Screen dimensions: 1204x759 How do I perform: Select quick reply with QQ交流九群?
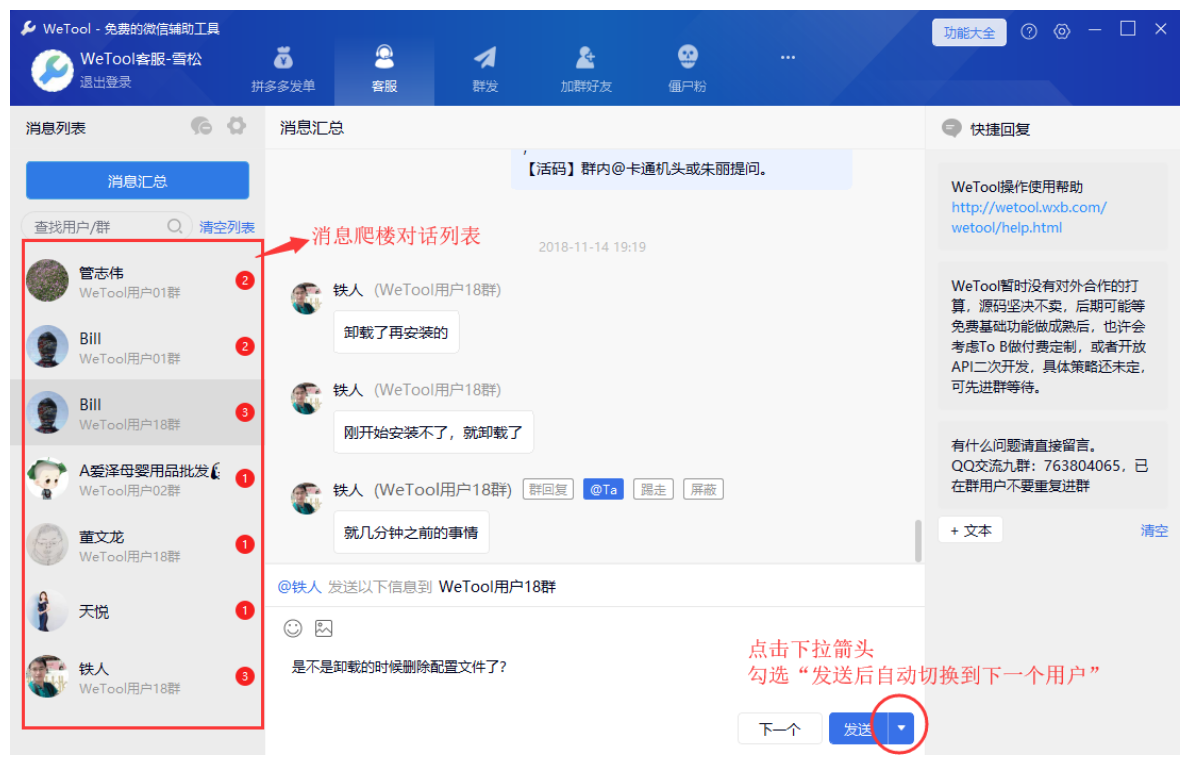(1052, 465)
